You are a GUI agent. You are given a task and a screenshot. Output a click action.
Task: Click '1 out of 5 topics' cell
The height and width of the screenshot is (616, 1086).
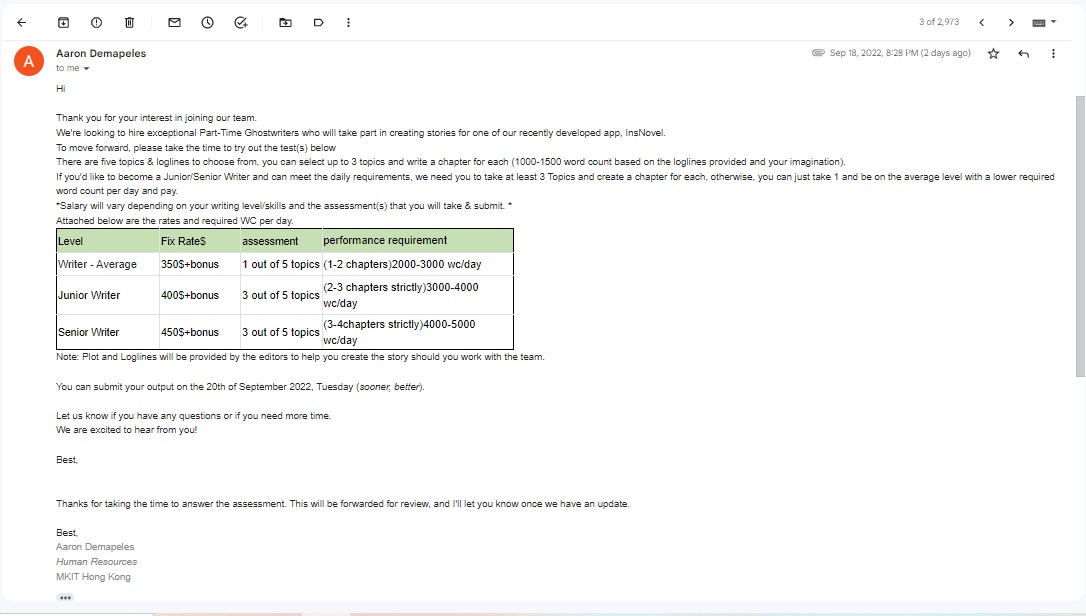(281, 264)
